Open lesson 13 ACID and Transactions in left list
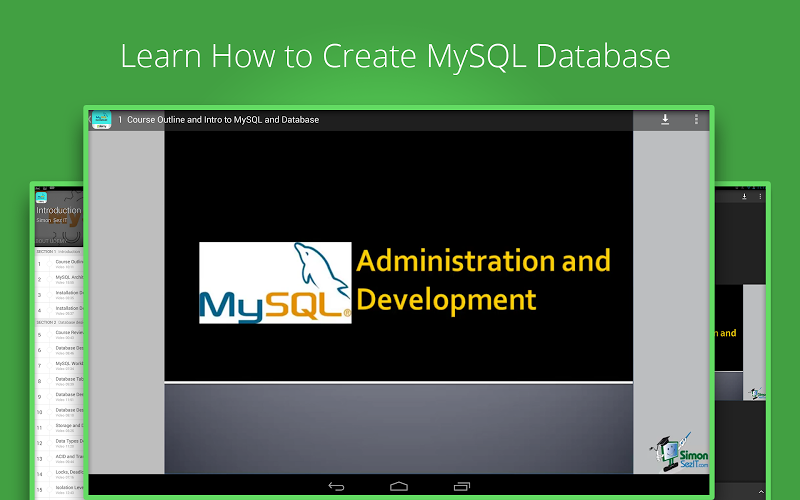 59,458
